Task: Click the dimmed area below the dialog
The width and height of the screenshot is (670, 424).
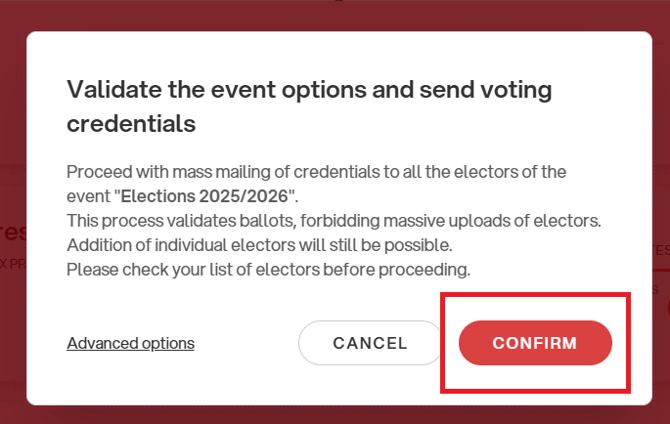Action: (335, 414)
